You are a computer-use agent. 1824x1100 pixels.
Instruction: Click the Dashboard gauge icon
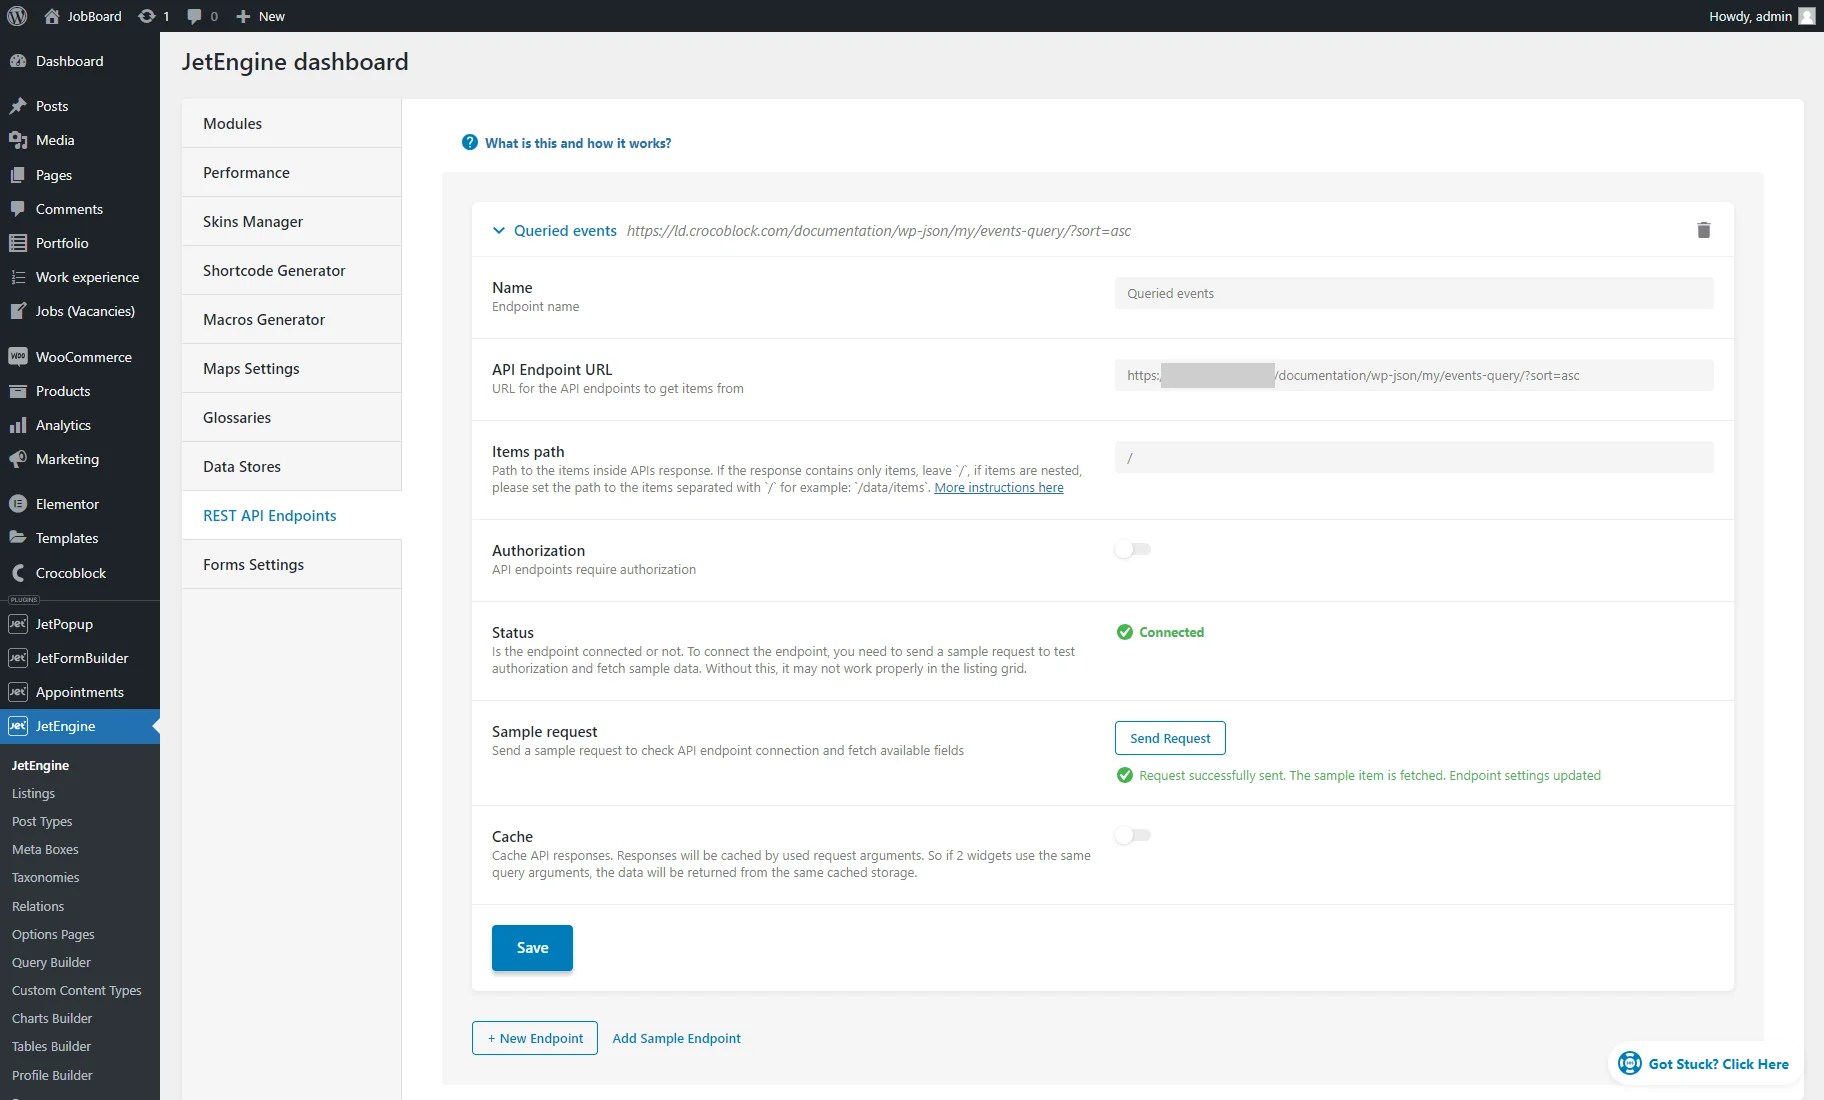(x=18, y=61)
